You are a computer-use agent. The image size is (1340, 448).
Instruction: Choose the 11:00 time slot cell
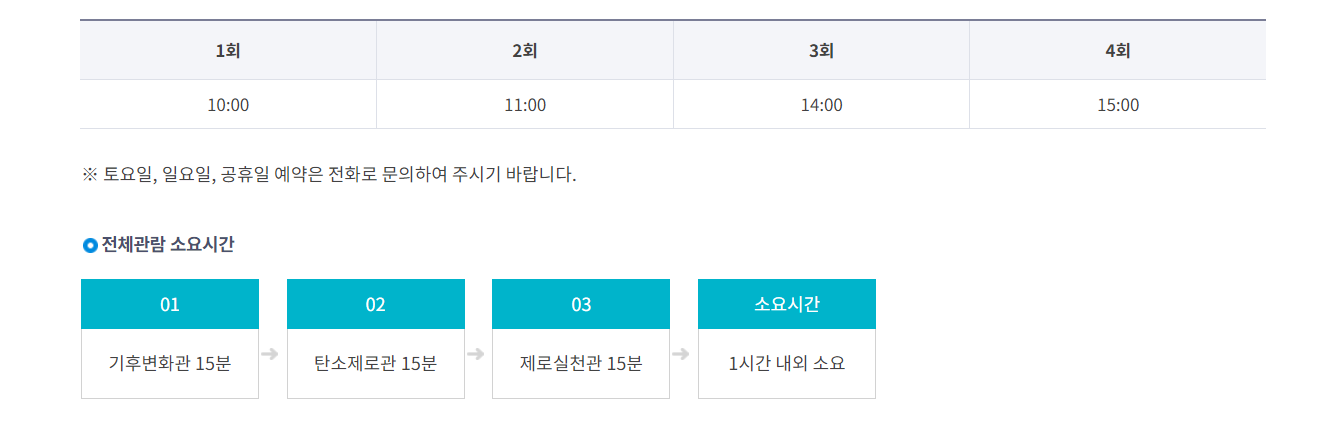[525, 105]
